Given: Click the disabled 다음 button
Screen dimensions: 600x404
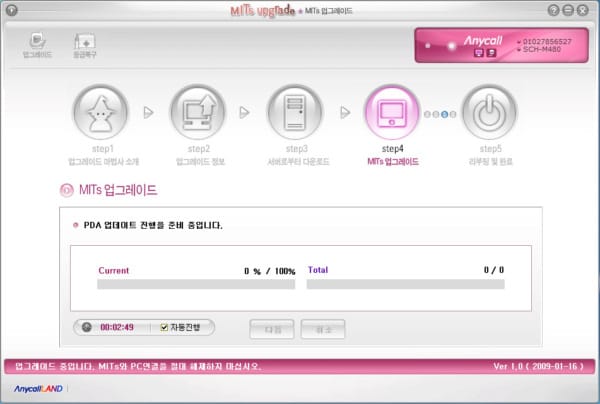Looking at the screenshot, I should (272, 329).
